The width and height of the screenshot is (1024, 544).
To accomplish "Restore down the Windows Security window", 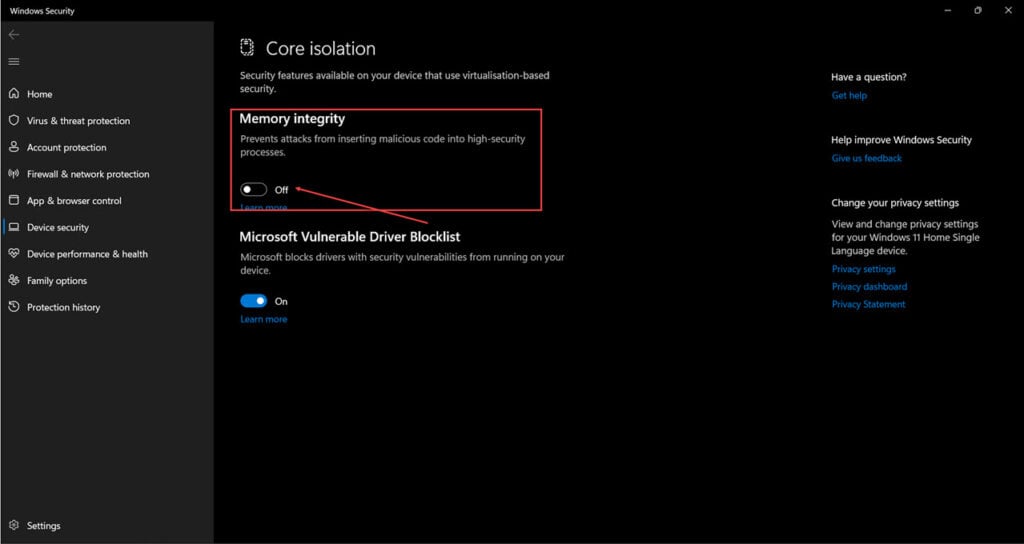I will [978, 10].
